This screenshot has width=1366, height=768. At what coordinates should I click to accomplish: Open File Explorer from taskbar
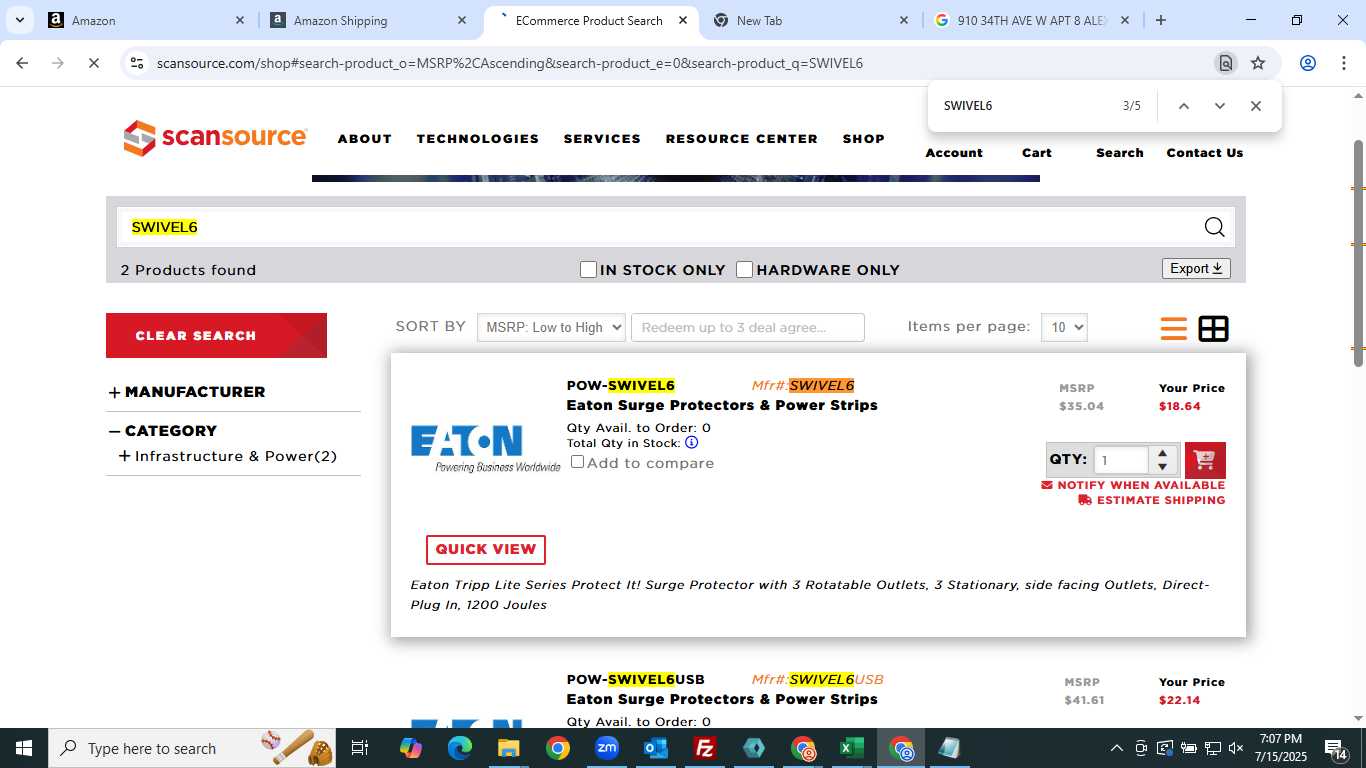[508, 748]
